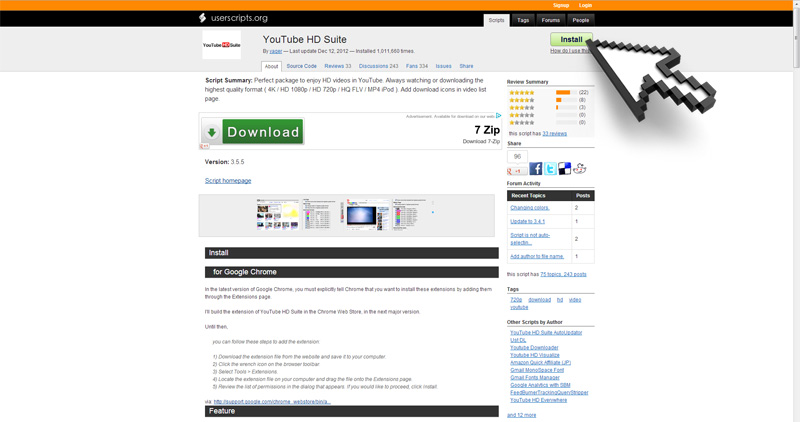The width and height of the screenshot is (800, 422).
Task: Open the Tags tab in the header
Action: click(523, 20)
